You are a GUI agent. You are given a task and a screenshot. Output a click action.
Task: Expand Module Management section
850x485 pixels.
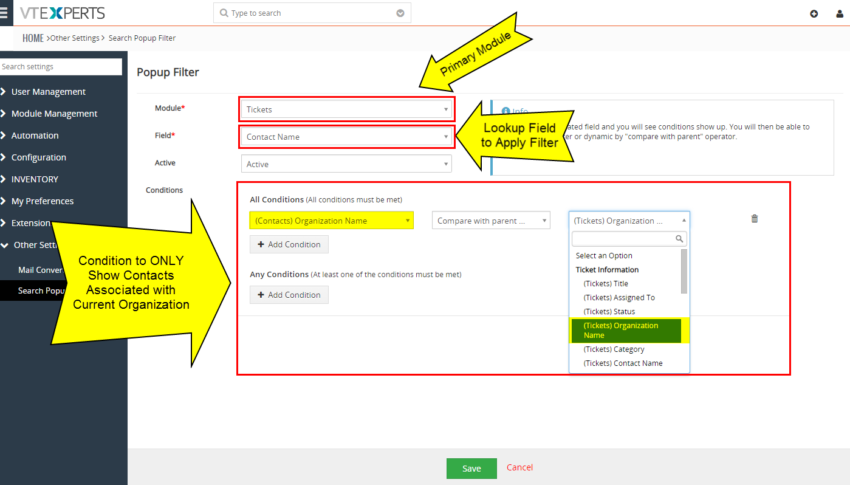point(54,113)
